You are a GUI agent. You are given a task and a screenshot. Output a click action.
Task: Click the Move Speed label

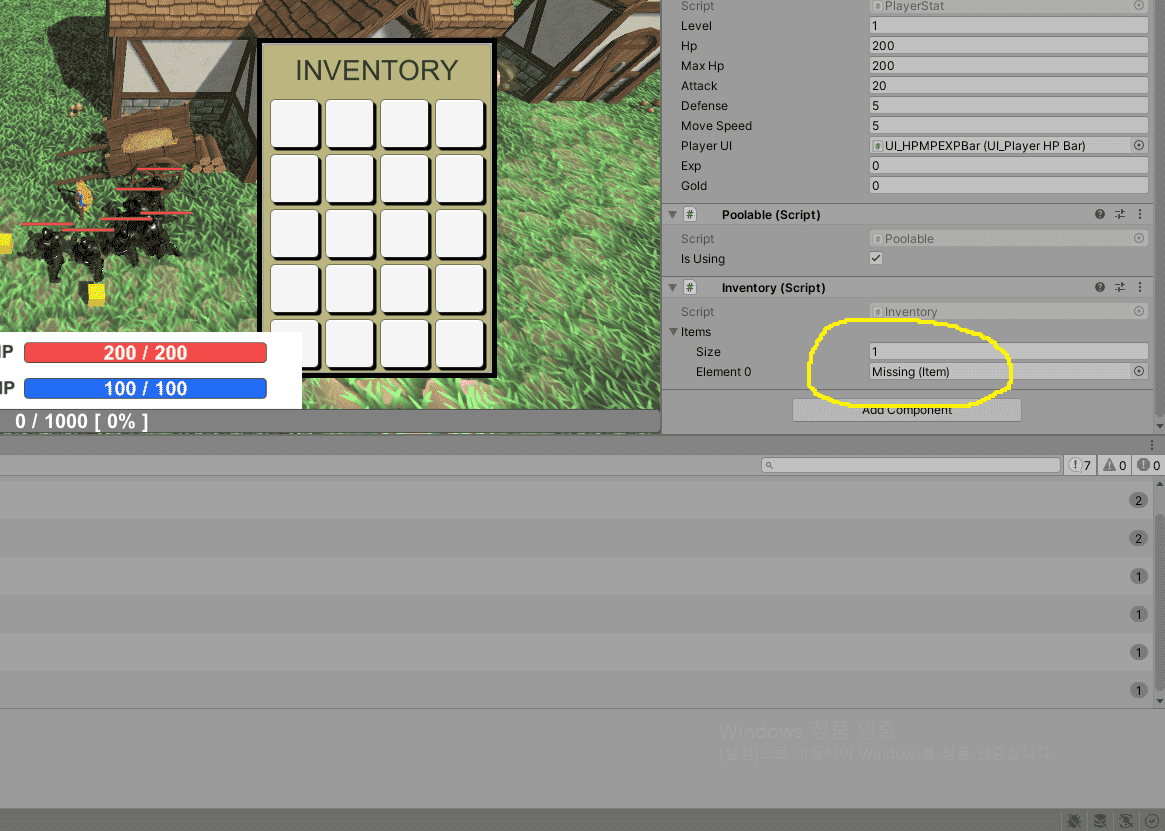pyautogui.click(x=716, y=126)
